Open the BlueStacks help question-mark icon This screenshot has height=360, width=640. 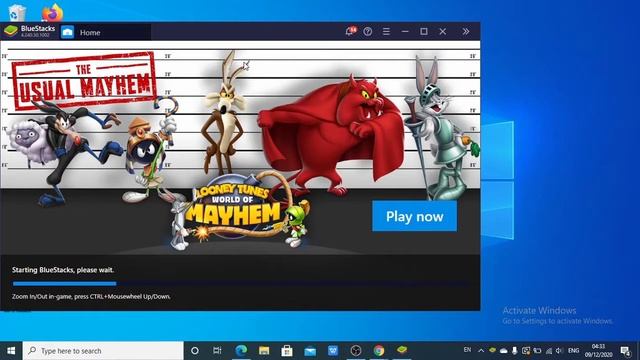368,31
